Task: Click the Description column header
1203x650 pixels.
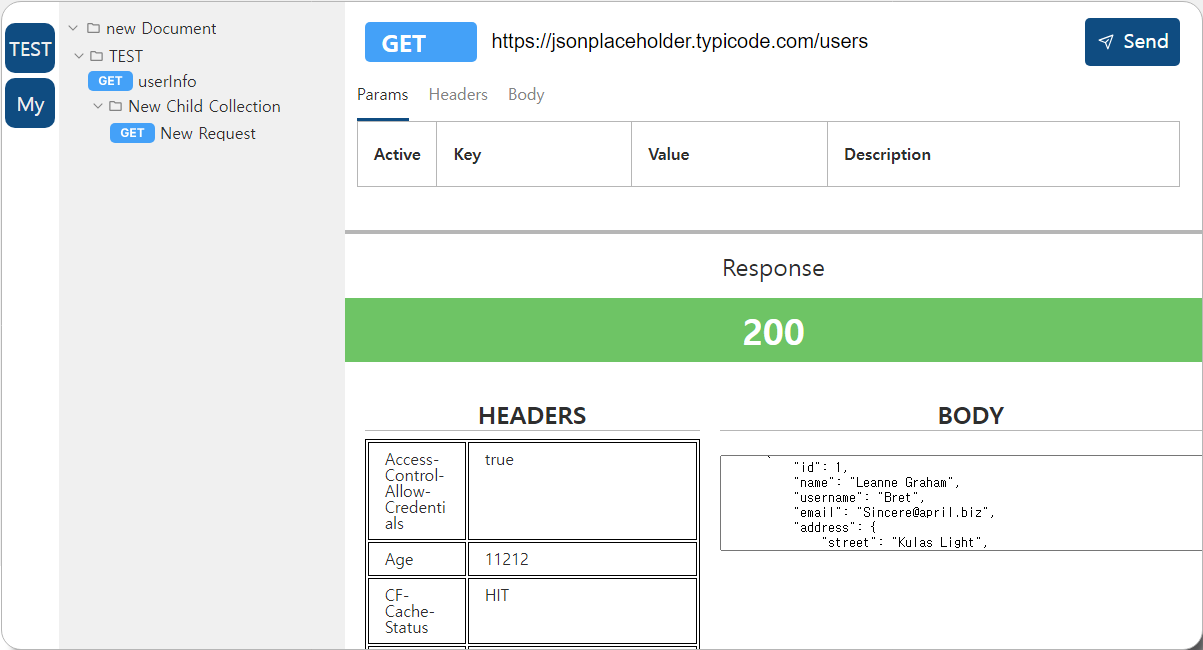Action: click(1004, 154)
